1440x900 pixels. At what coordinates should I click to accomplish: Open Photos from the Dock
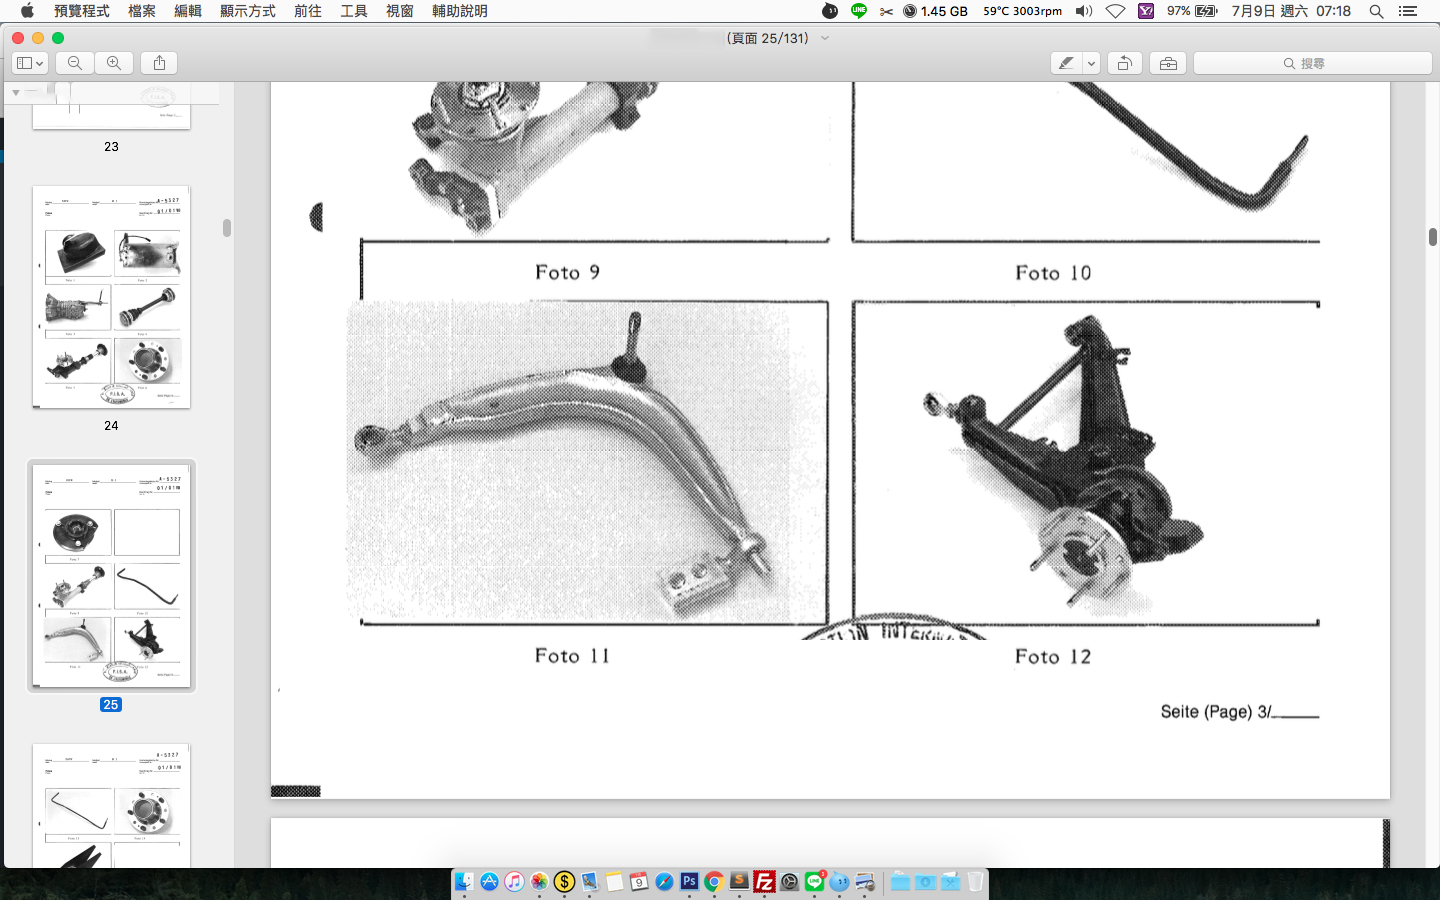click(x=539, y=881)
